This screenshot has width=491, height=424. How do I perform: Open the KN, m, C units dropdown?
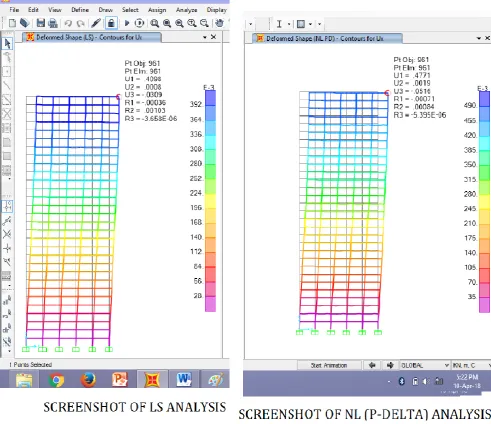pos(471,365)
